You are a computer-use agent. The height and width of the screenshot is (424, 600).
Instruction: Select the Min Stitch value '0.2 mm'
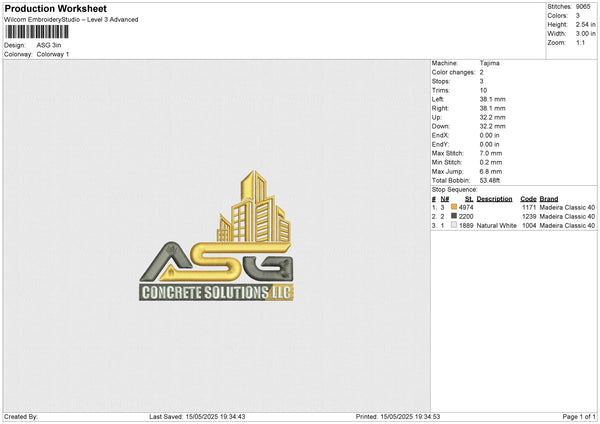[x=491, y=162]
